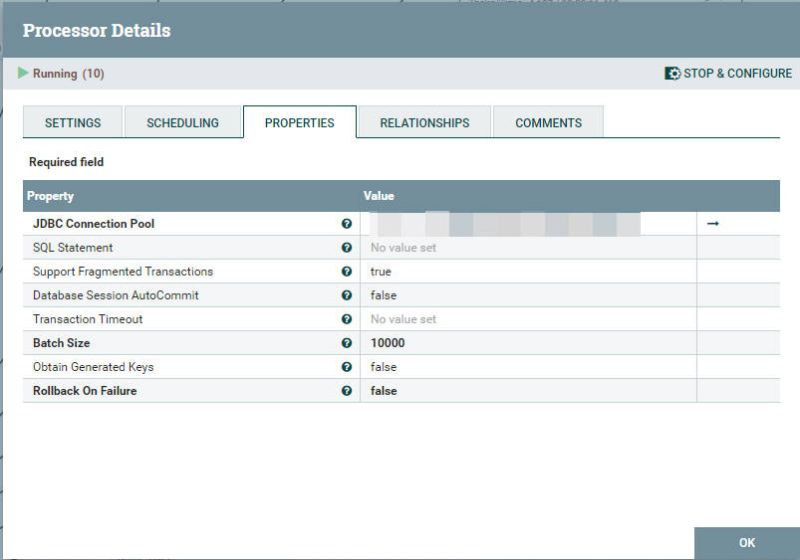Image resolution: width=800 pixels, height=560 pixels.
Task: Open help icon for SQL Statement
Action: pos(346,247)
